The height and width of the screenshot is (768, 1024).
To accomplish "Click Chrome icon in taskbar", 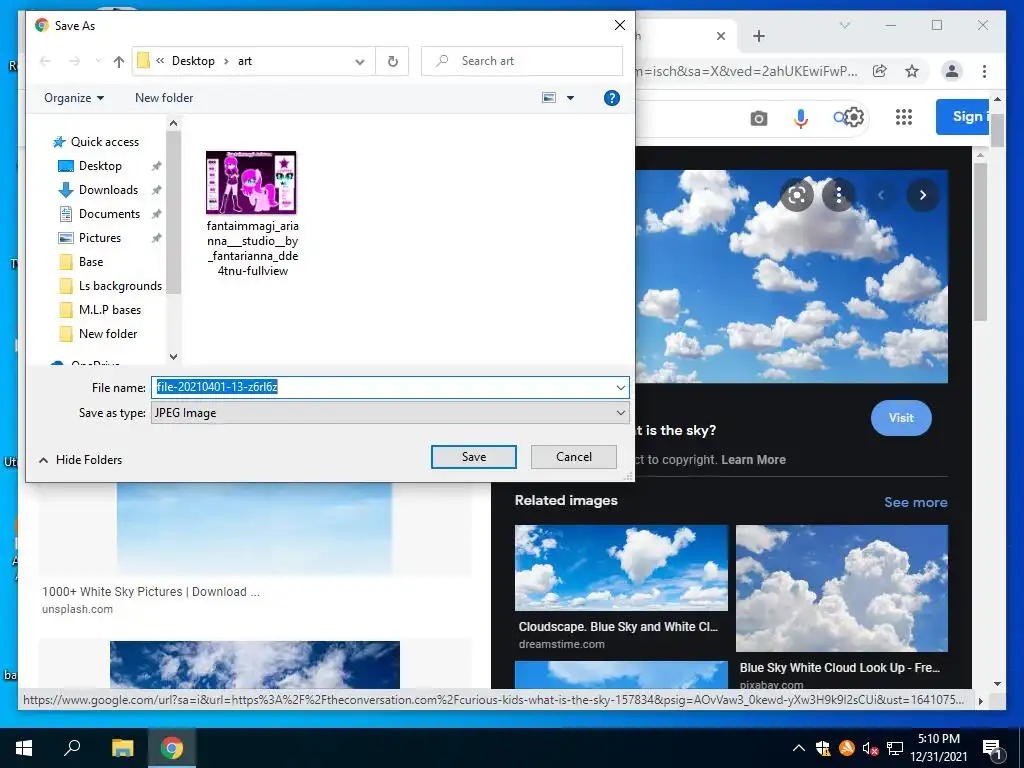I will point(172,748).
